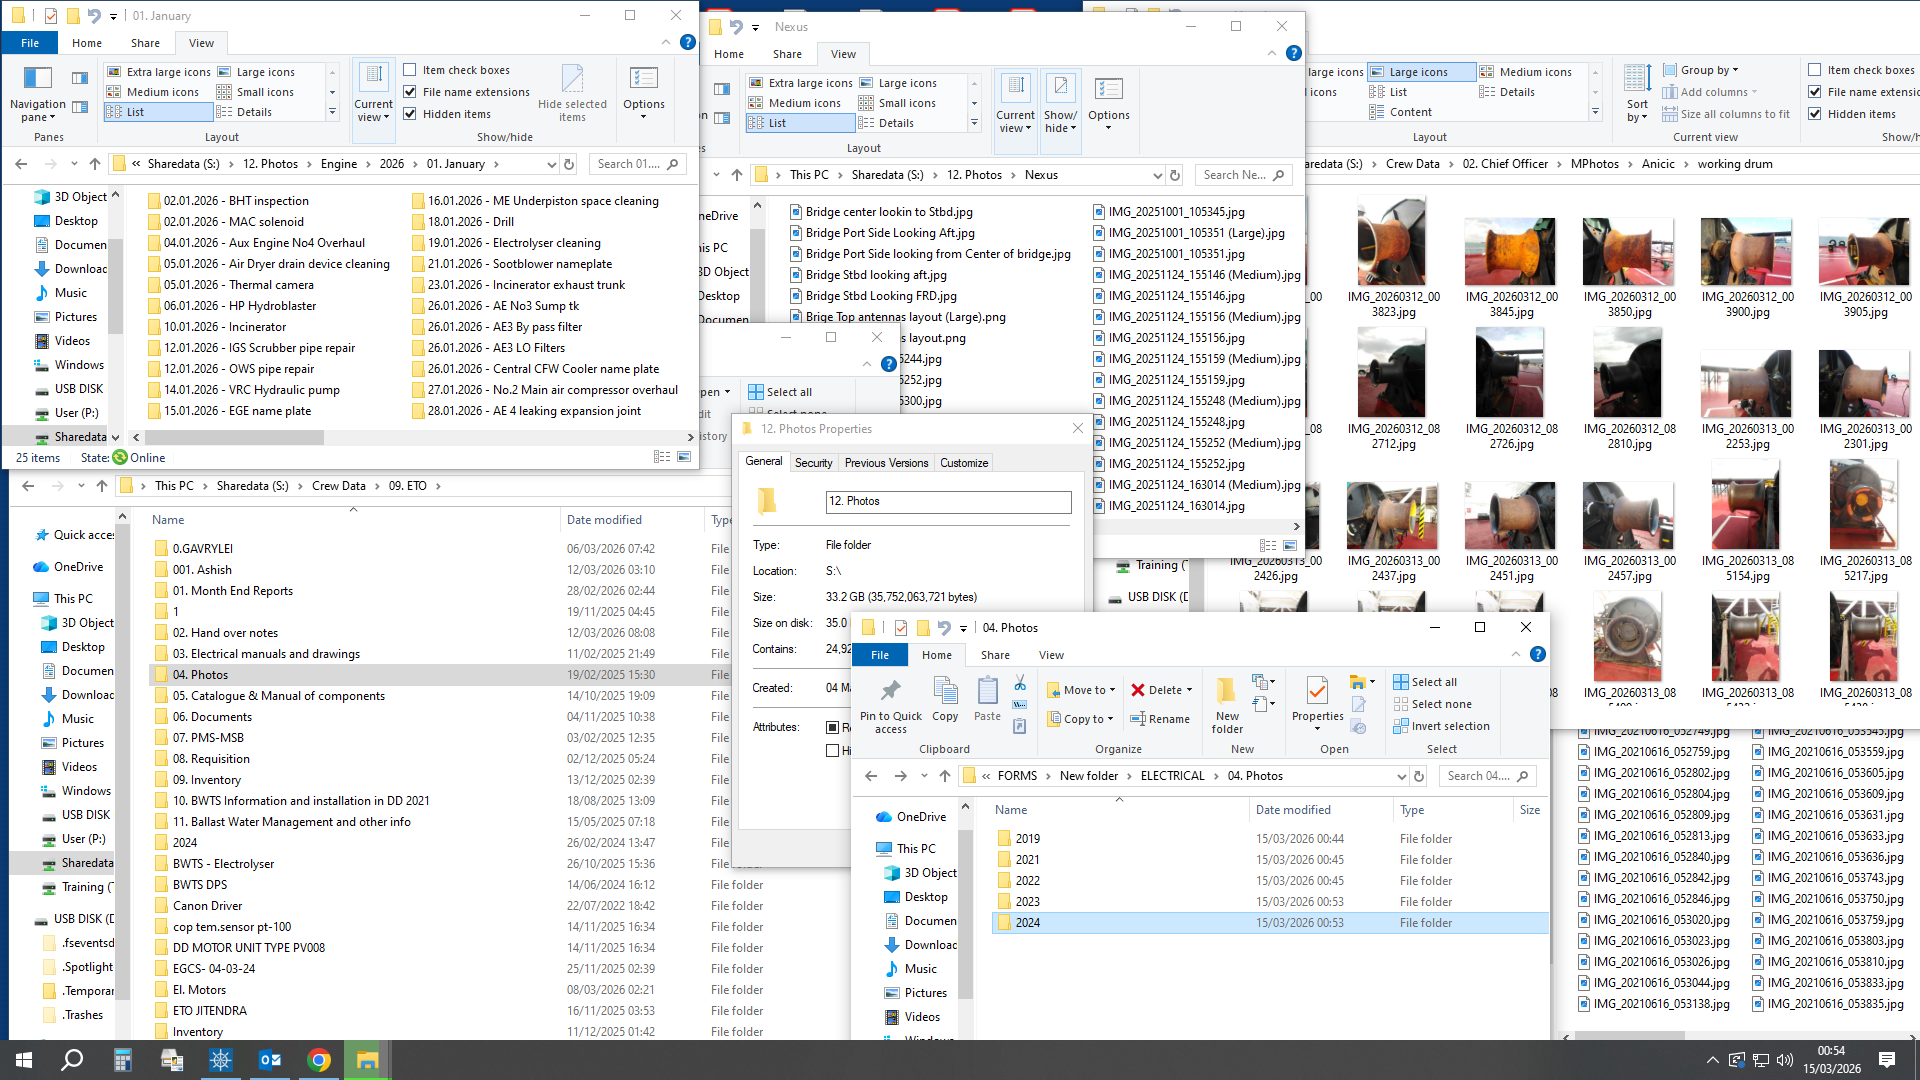The image size is (1920, 1080).
Task: Click the Cut scissors icon in Clipboard group
Action: coord(1020,682)
